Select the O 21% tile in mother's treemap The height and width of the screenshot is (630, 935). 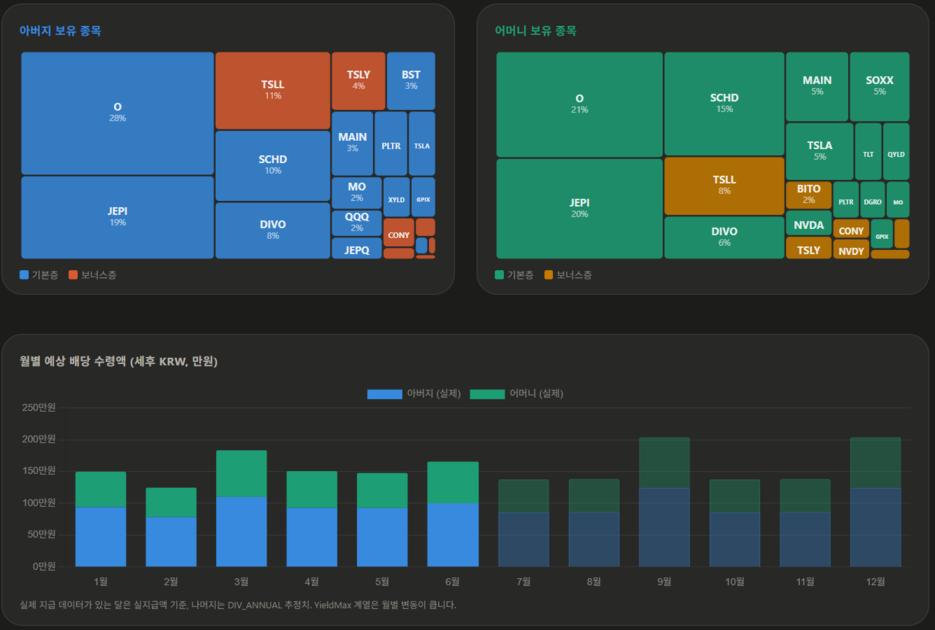580,104
